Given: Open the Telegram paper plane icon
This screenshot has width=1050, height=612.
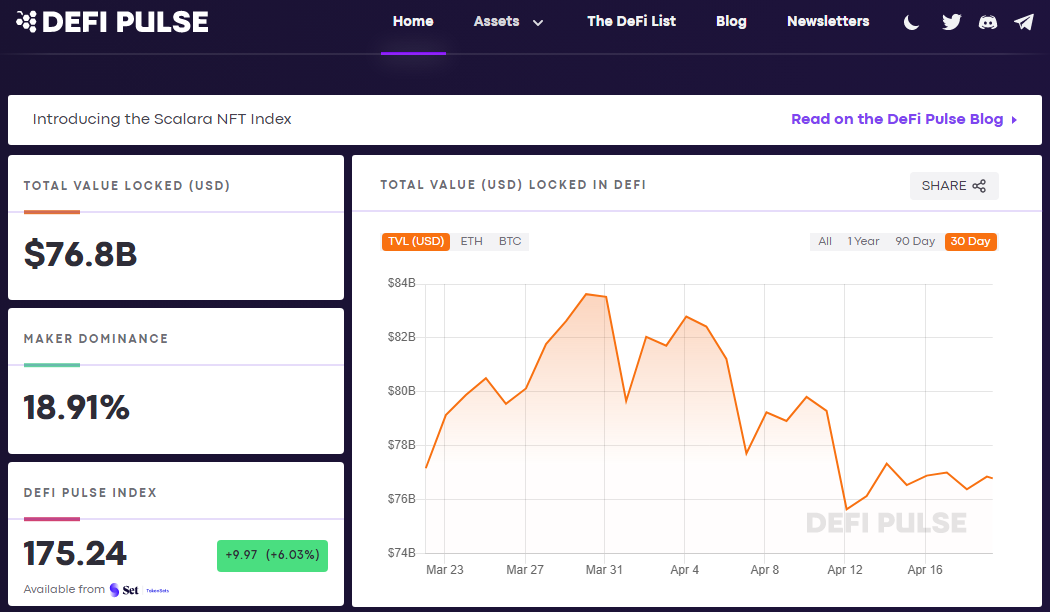Looking at the screenshot, I should tap(1024, 22).
